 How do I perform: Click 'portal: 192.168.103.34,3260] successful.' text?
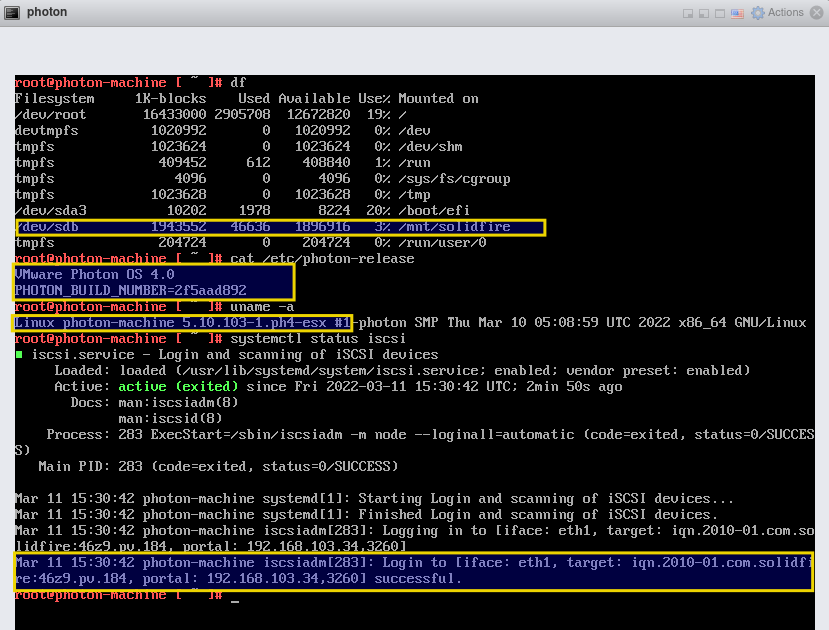point(302,579)
